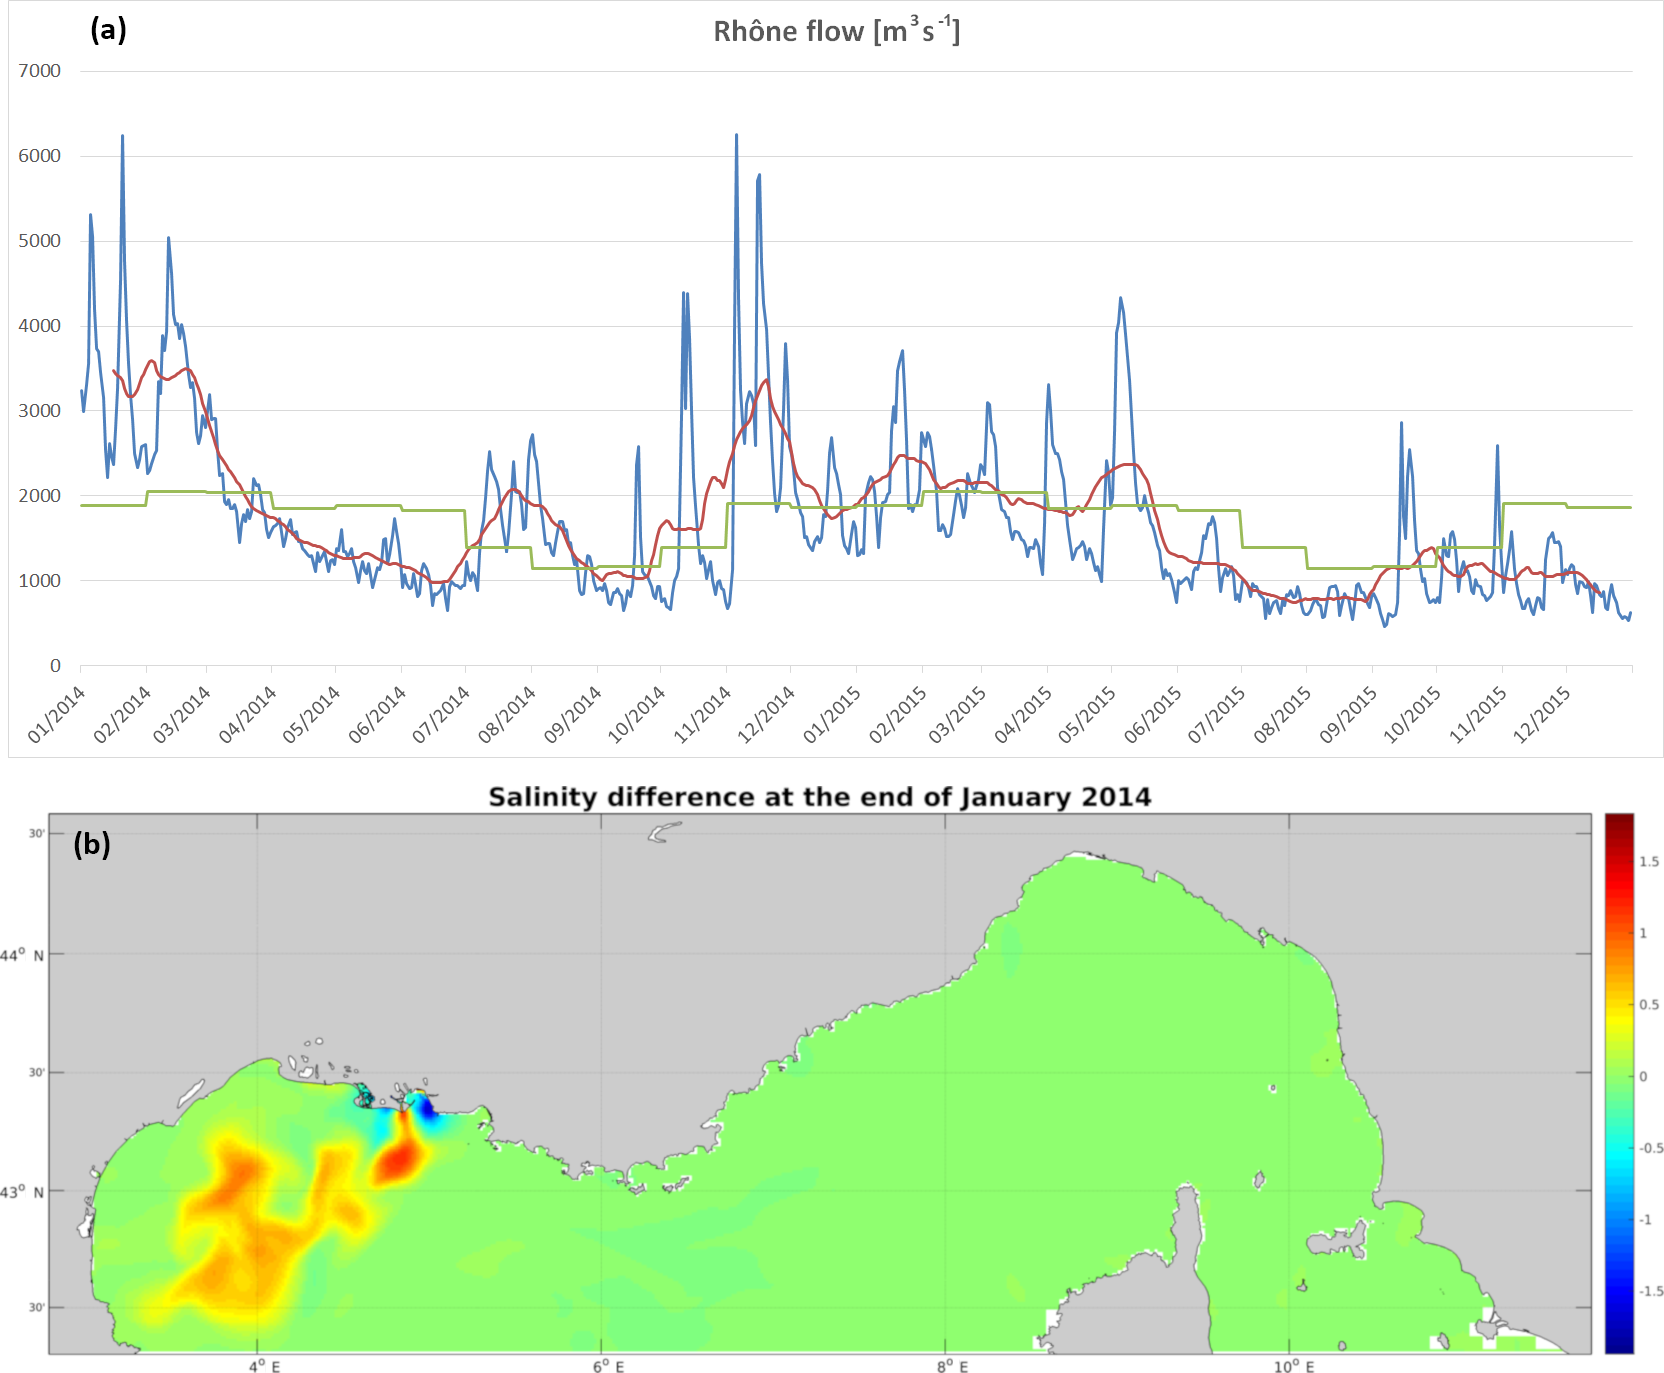Click the 10° E longitude label
1664x1373 pixels.
pyautogui.click(x=1294, y=1366)
